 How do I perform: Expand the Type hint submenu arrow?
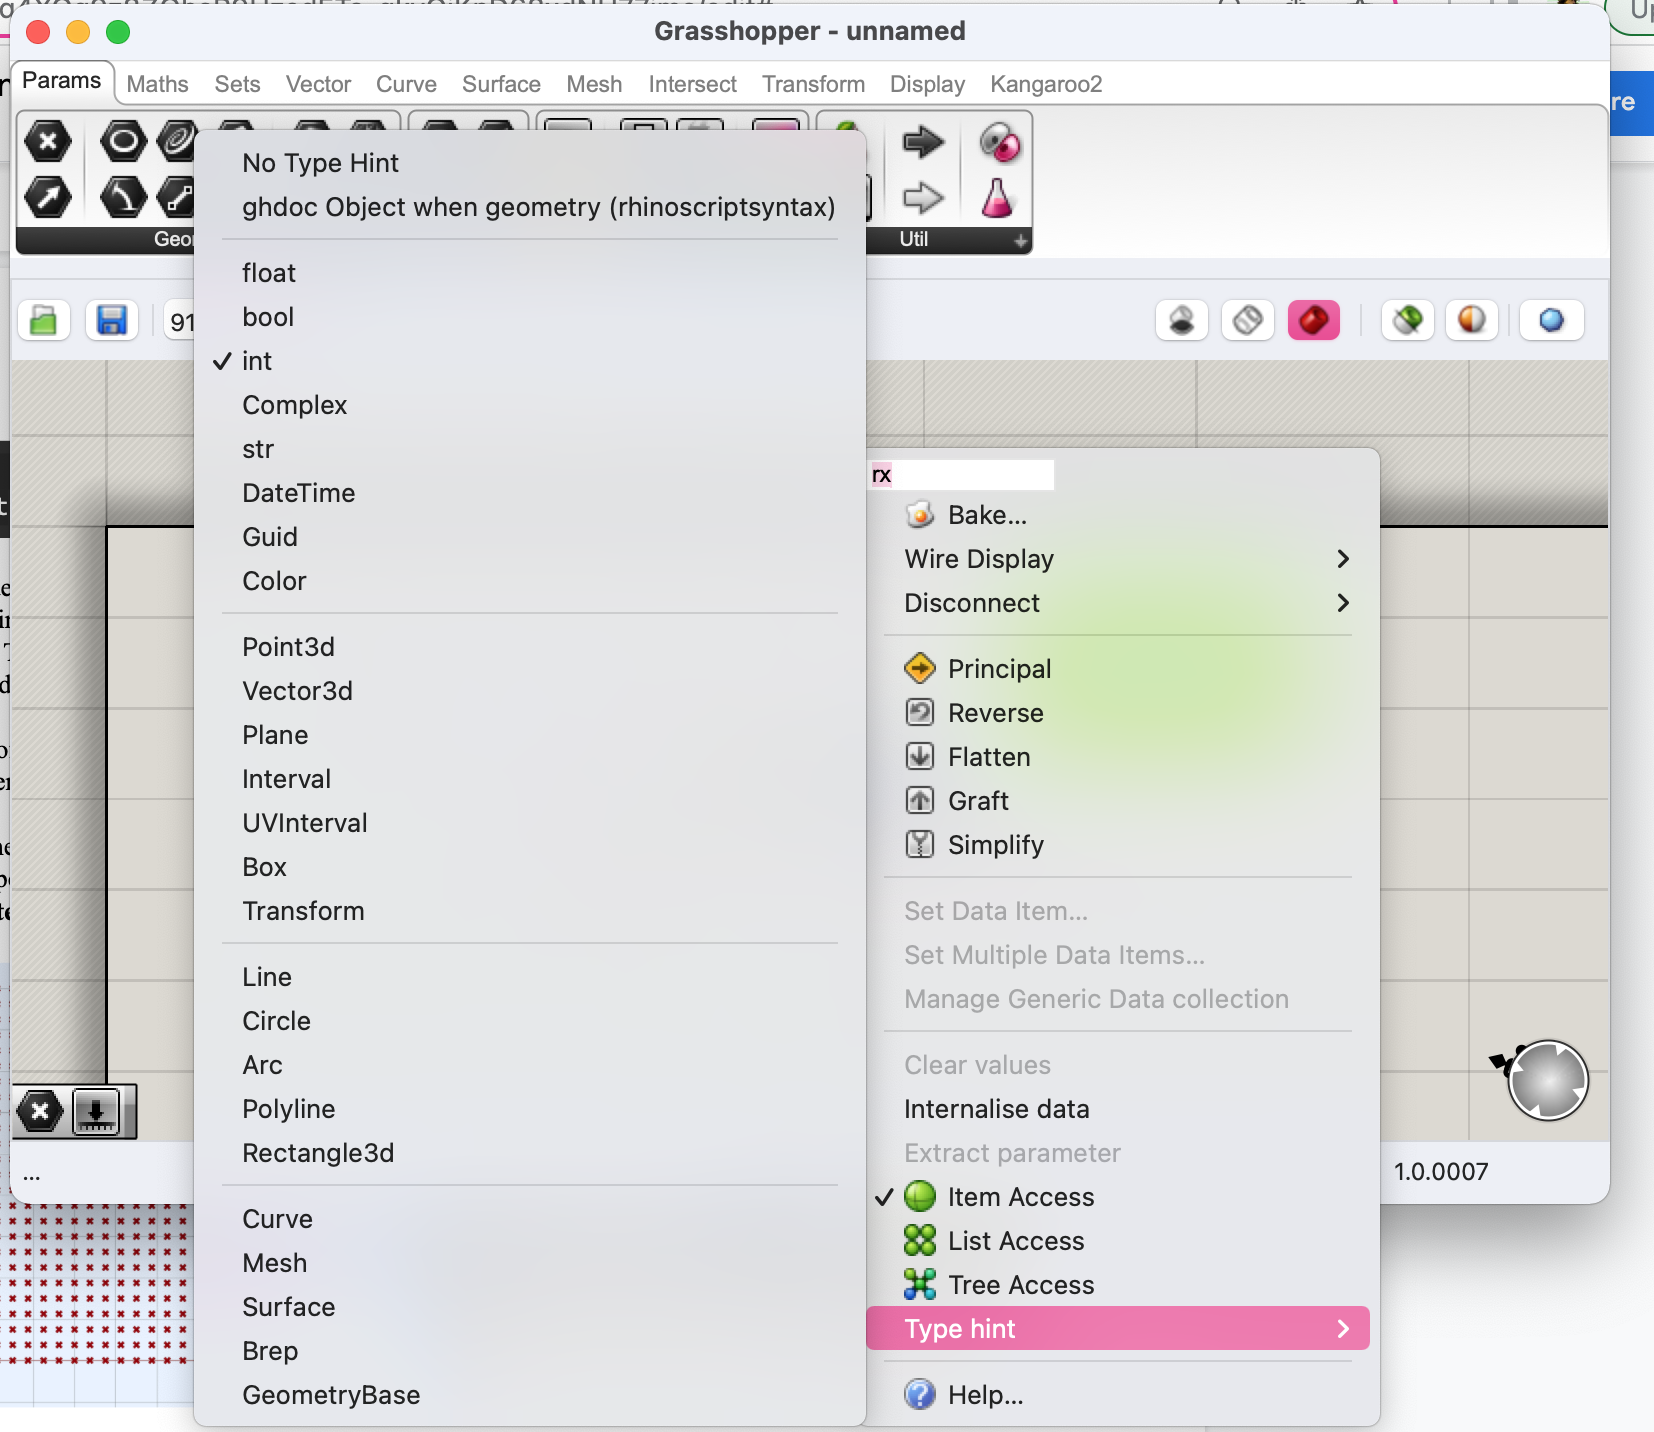point(1343,1329)
